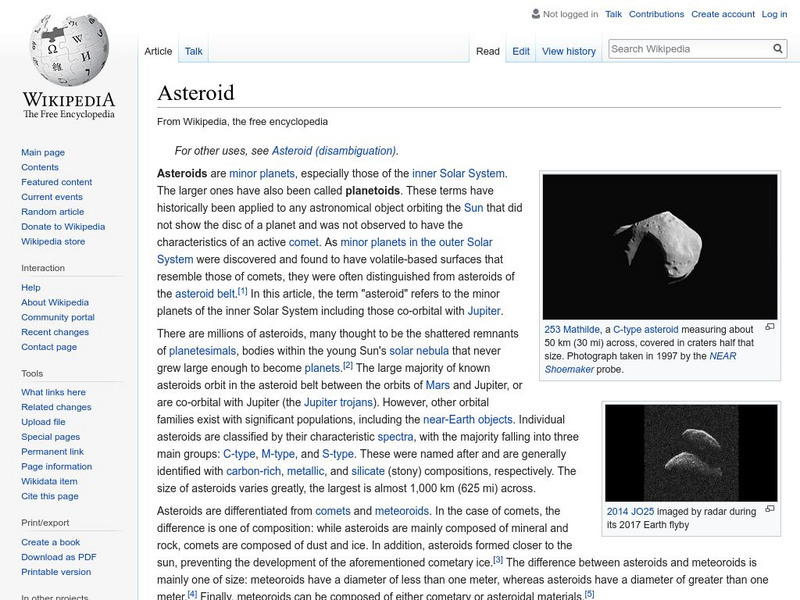Follow the near-Earth objects link

pos(467,419)
